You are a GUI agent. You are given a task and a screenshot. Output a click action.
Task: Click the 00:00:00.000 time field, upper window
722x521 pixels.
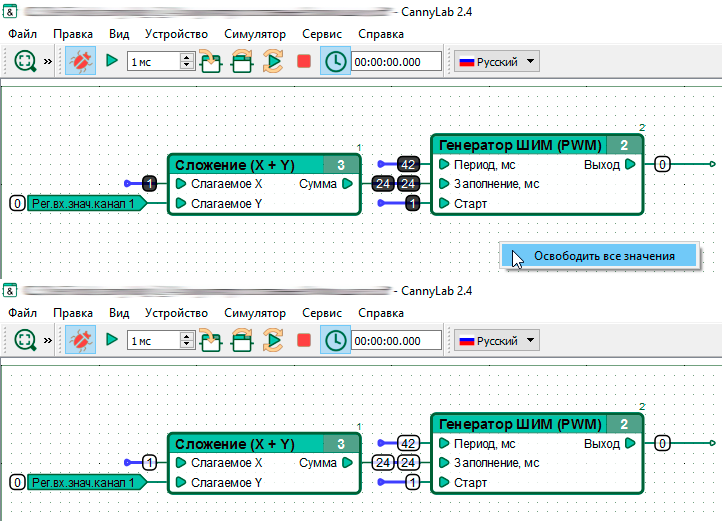click(x=396, y=61)
